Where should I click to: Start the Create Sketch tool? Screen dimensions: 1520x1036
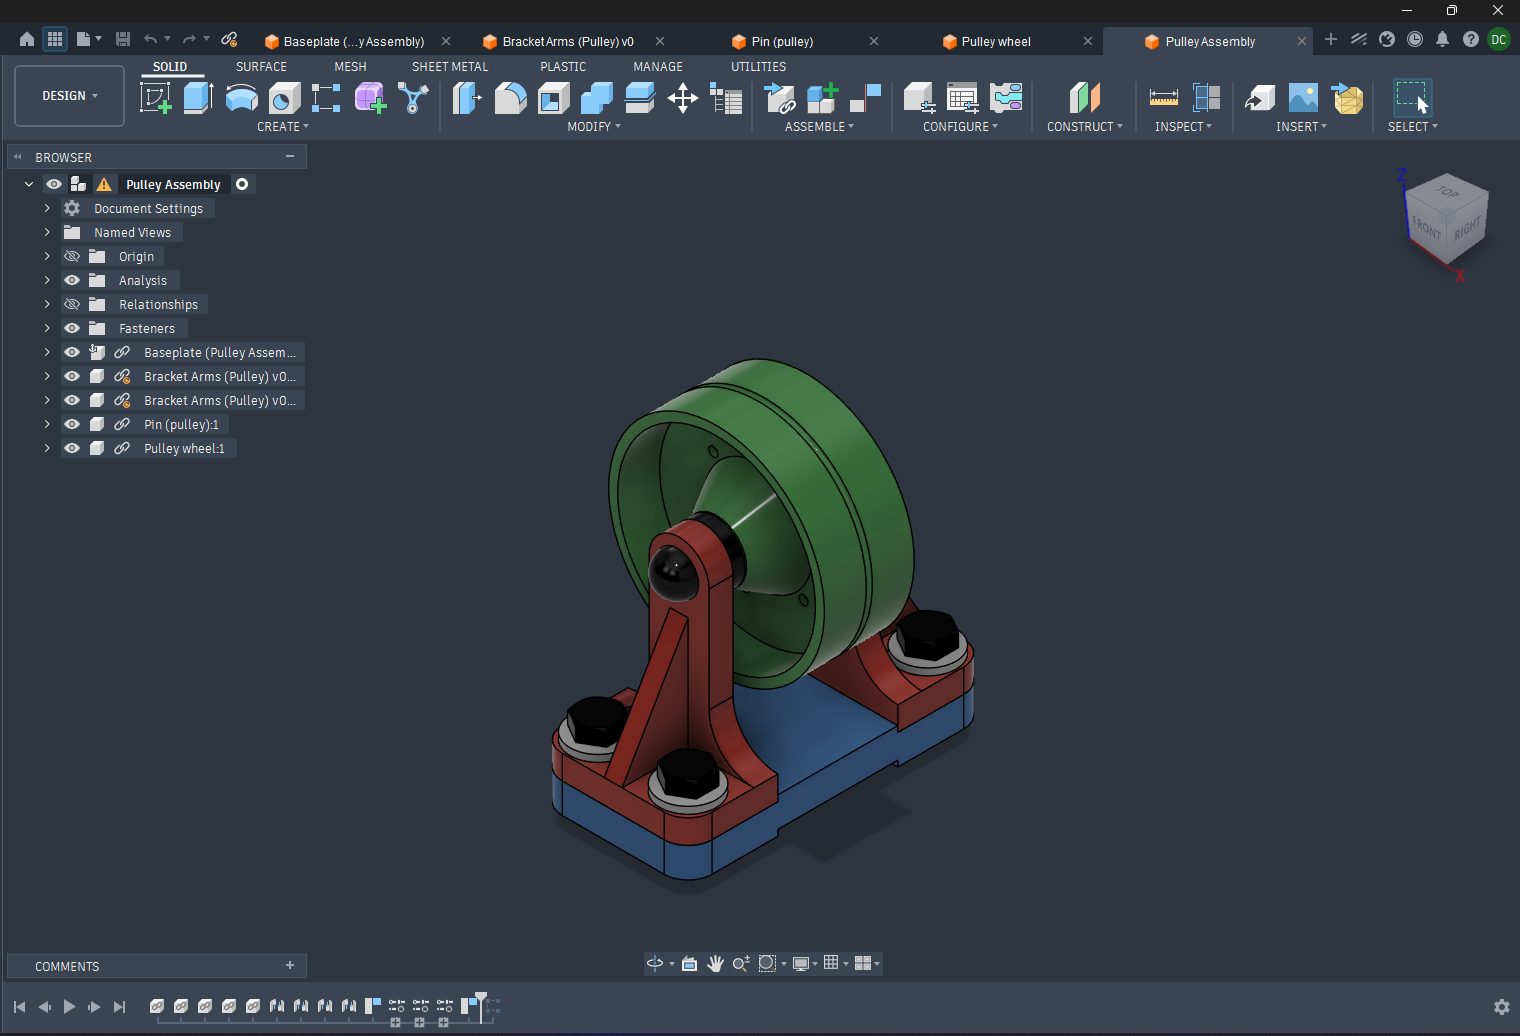tap(156, 98)
